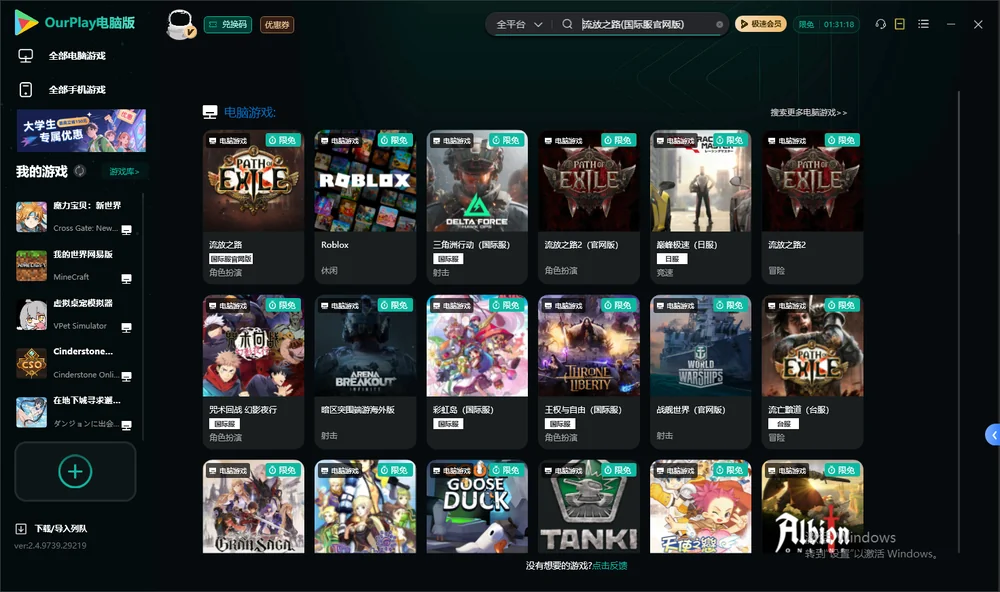Click 电脑游戏 tag on Throne and Liberty card
The width and height of the screenshot is (1000, 592).
point(562,306)
